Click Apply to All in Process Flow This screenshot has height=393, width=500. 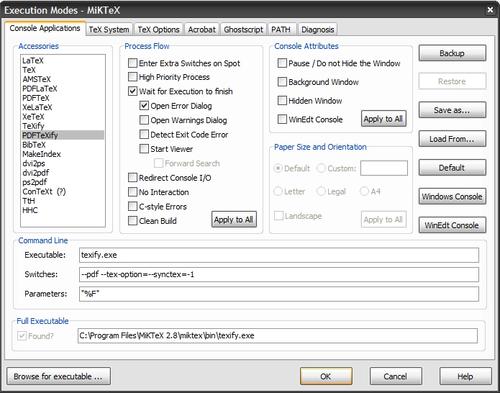coord(234,219)
